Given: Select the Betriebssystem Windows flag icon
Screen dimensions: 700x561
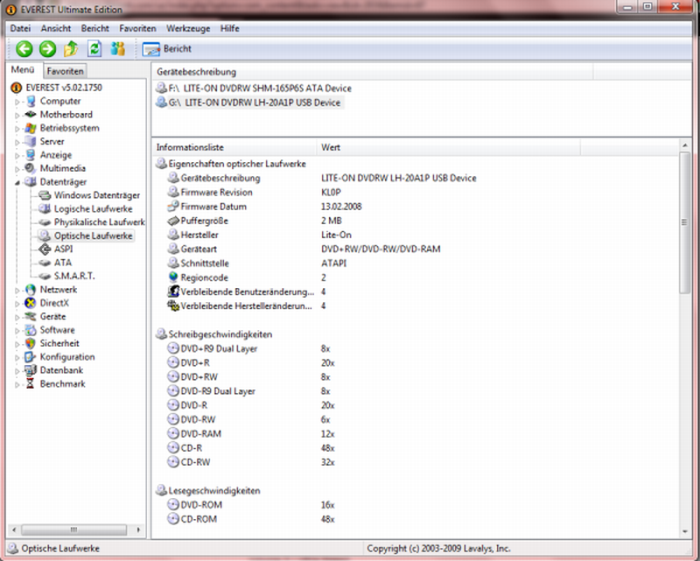Looking at the screenshot, I should point(30,128).
